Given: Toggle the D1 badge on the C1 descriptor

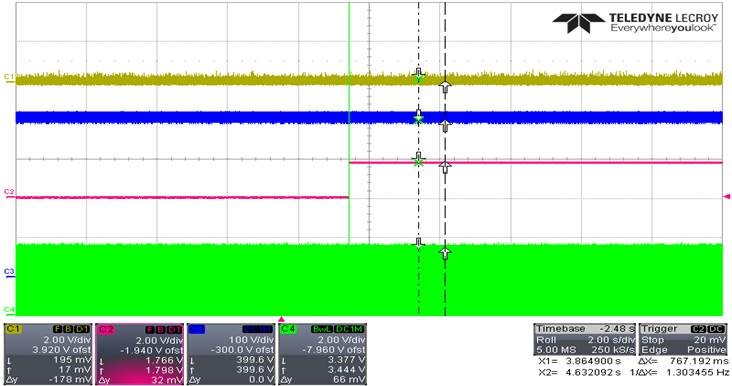Looking at the screenshot, I should pos(83,329).
